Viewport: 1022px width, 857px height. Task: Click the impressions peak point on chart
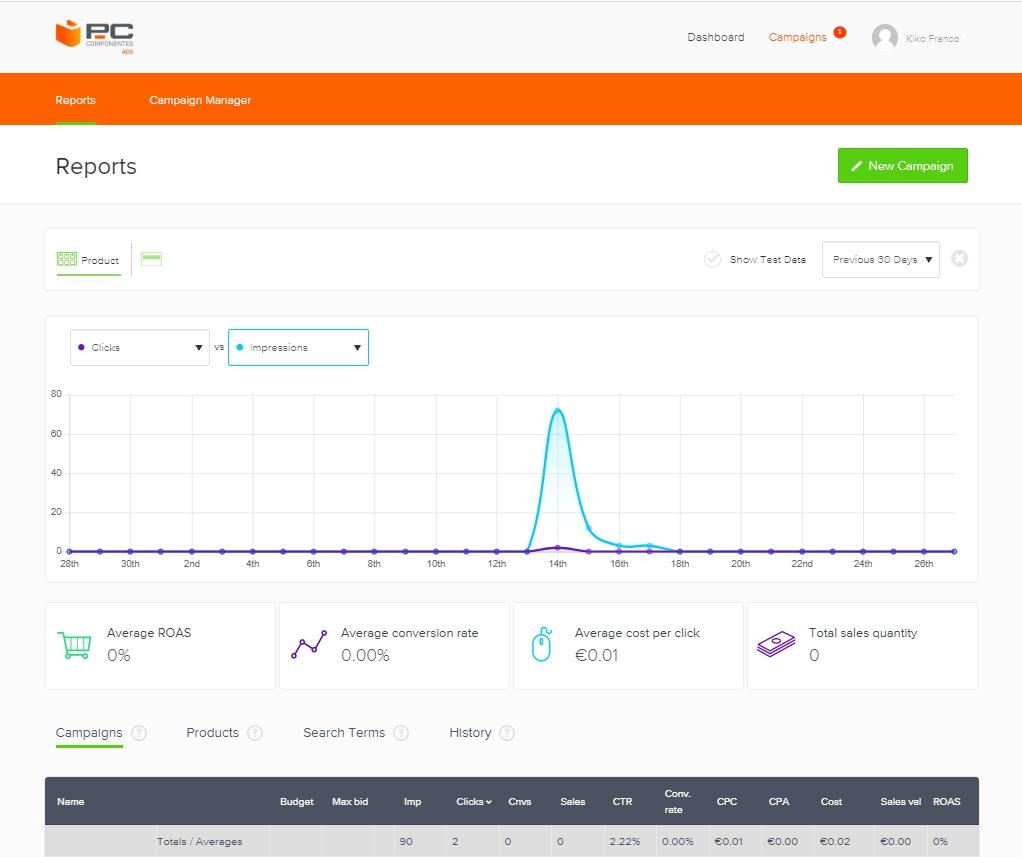[557, 410]
